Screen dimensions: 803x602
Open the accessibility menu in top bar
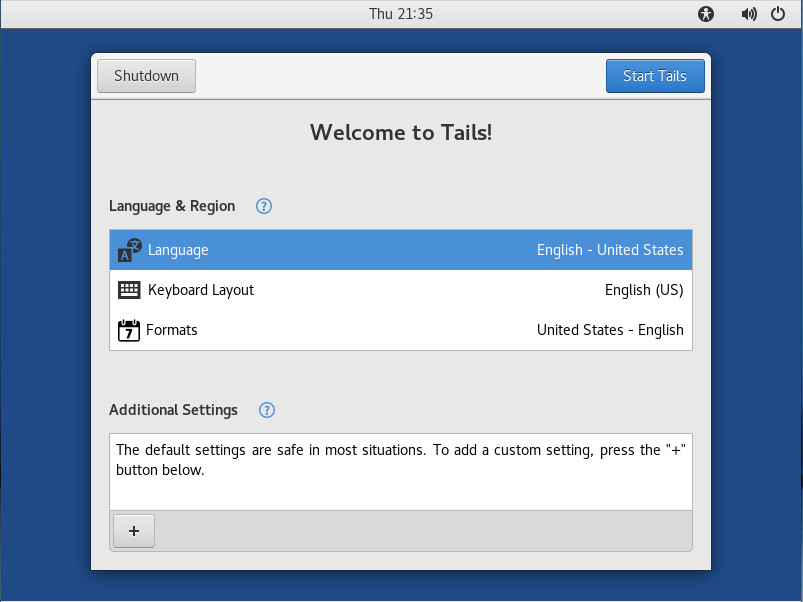[707, 14]
